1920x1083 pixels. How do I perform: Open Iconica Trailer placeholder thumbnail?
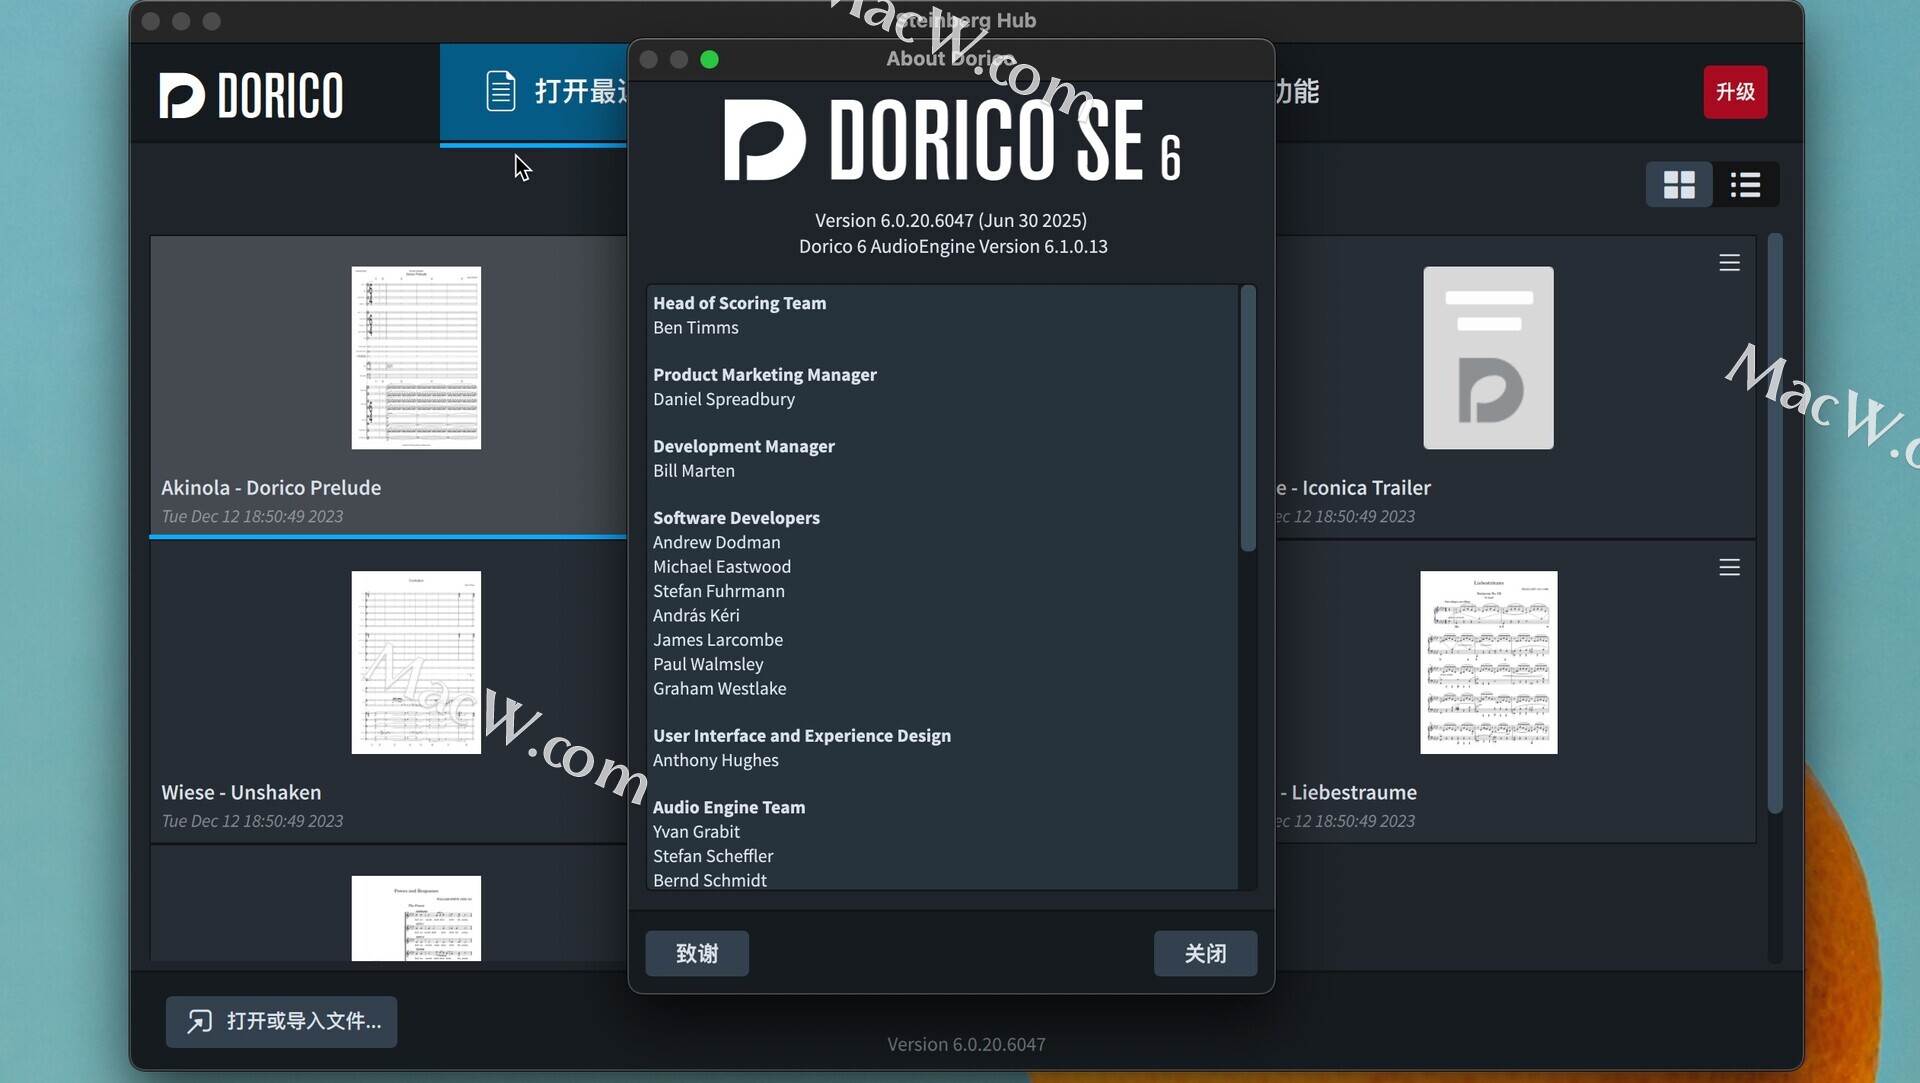click(1488, 357)
